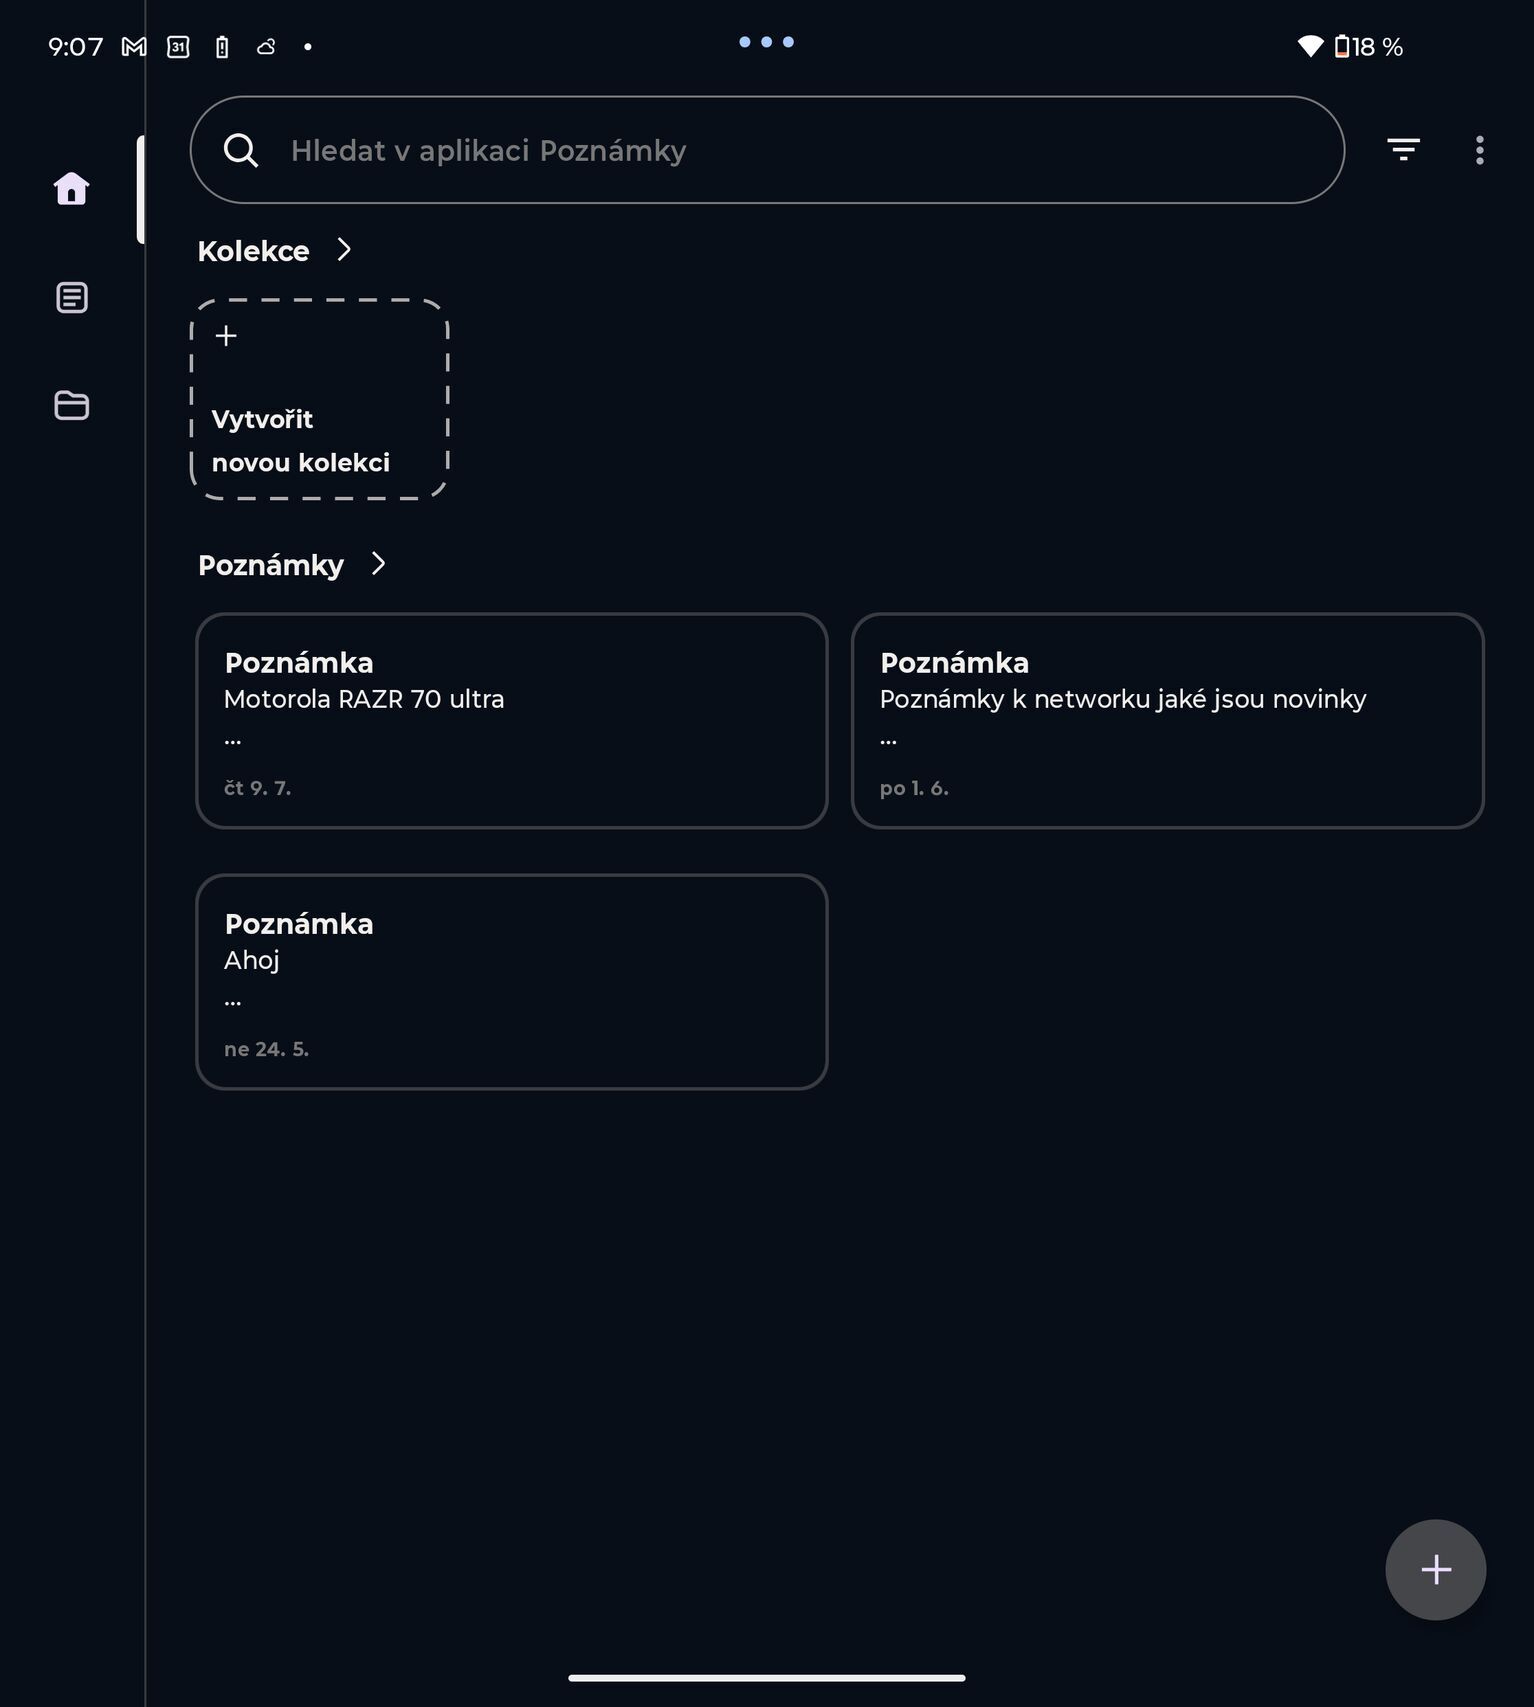Open the Poznámky k networku note
1534x1707 pixels.
click(1167, 720)
